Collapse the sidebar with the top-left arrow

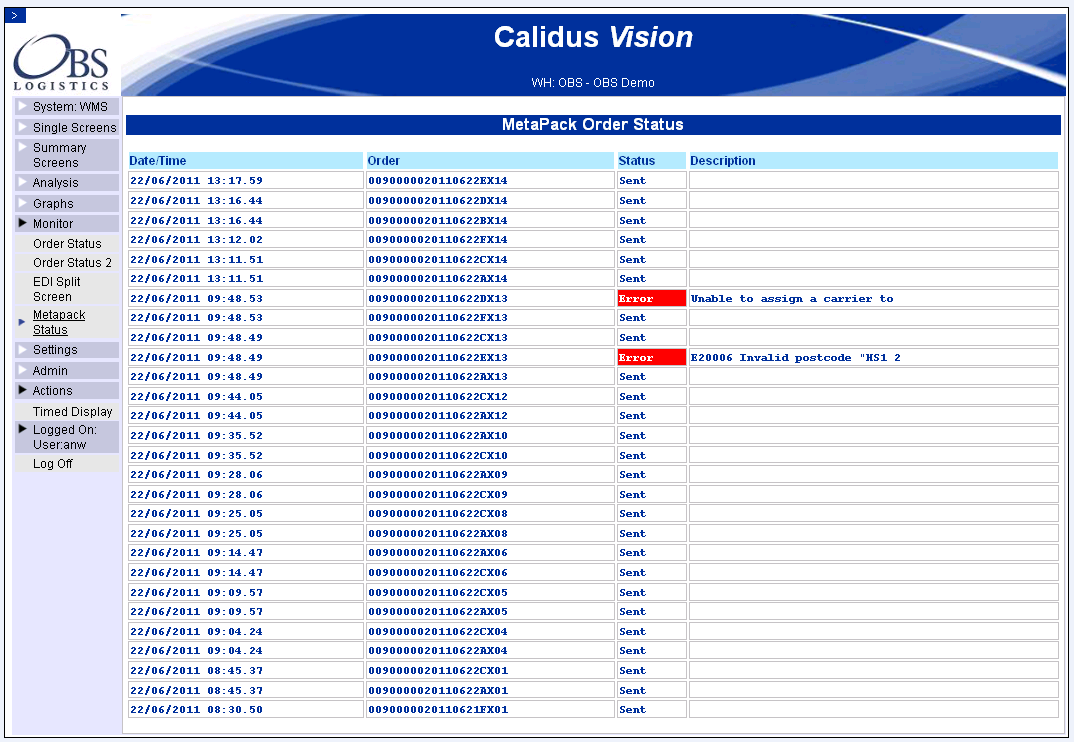[15, 15]
